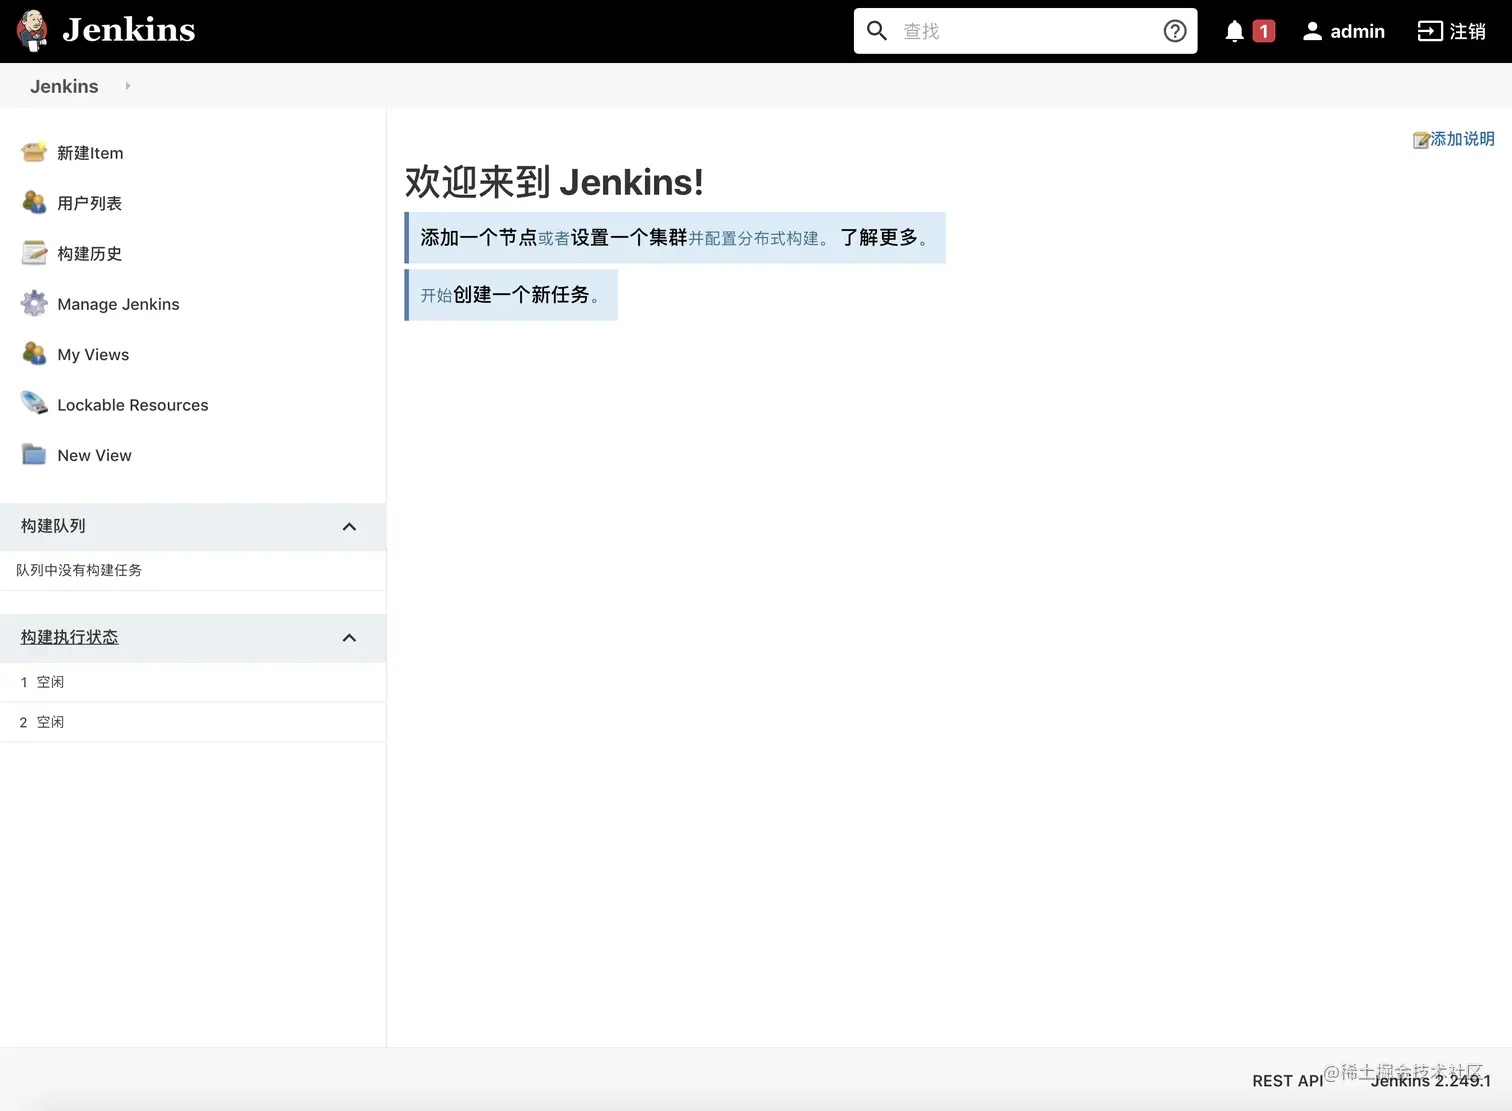1512x1111 pixels.
Task: Open My Views menu entry
Action: (93, 354)
